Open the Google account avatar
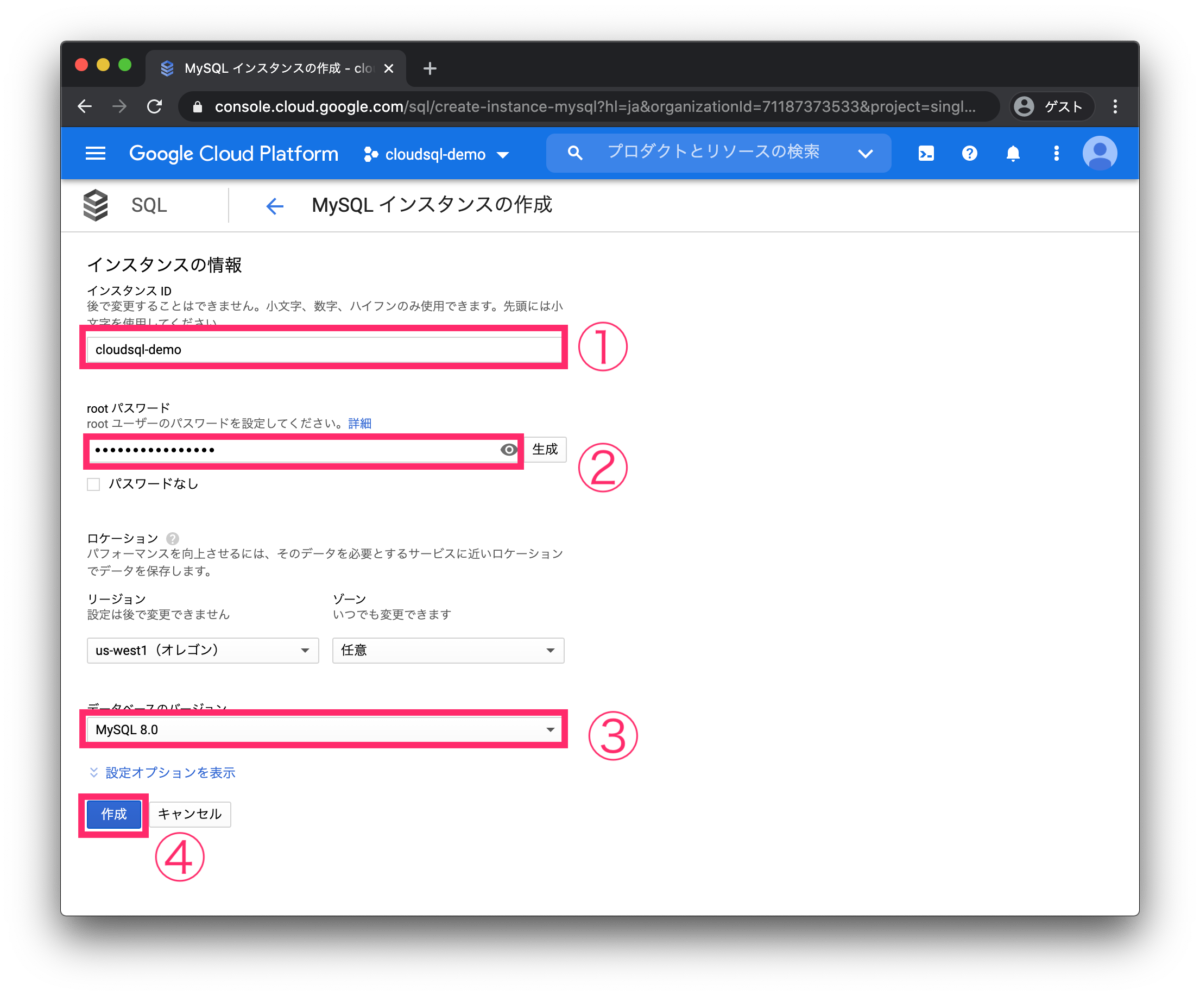The image size is (1200, 996). tap(1099, 153)
